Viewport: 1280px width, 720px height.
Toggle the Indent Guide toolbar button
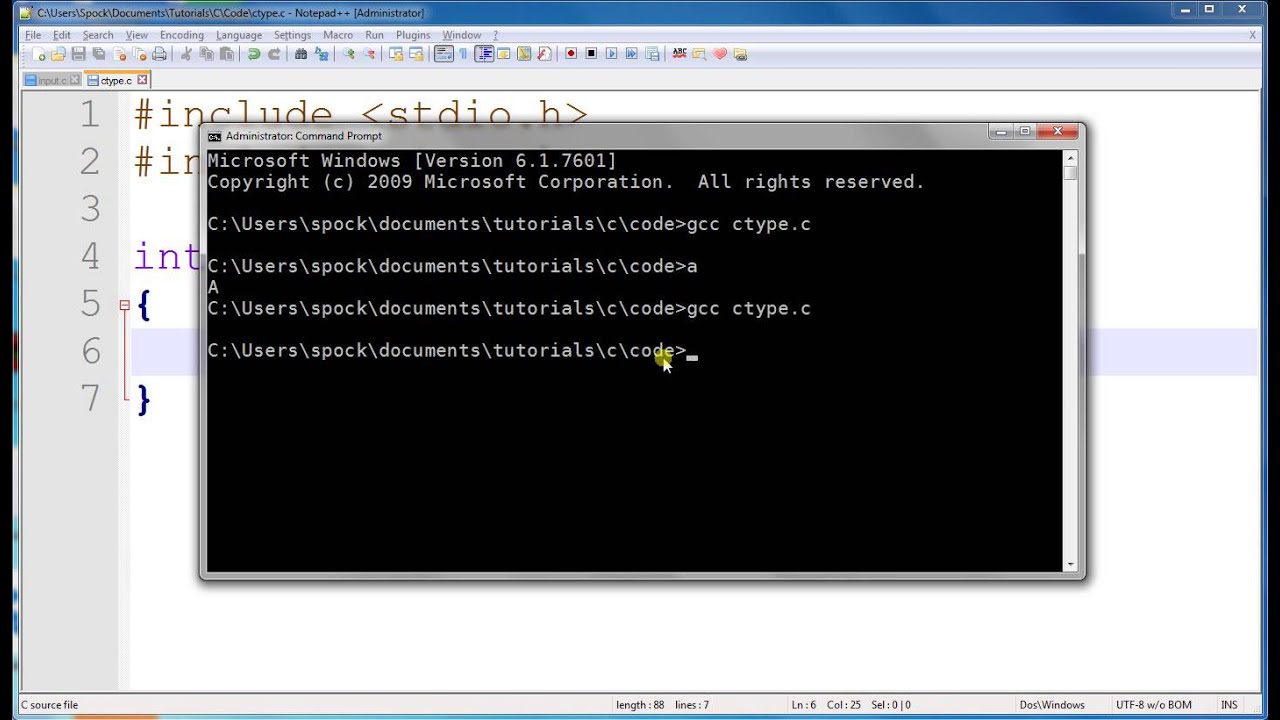pos(485,54)
